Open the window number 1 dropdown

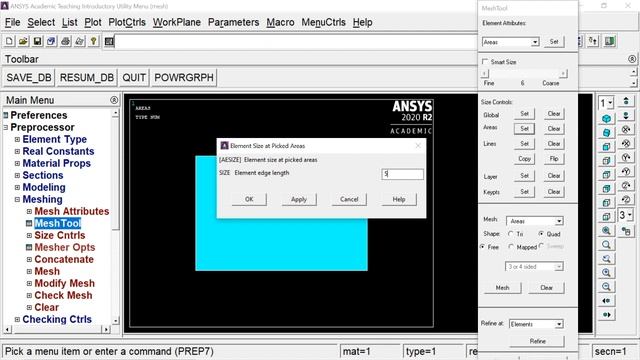tap(606, 103)
